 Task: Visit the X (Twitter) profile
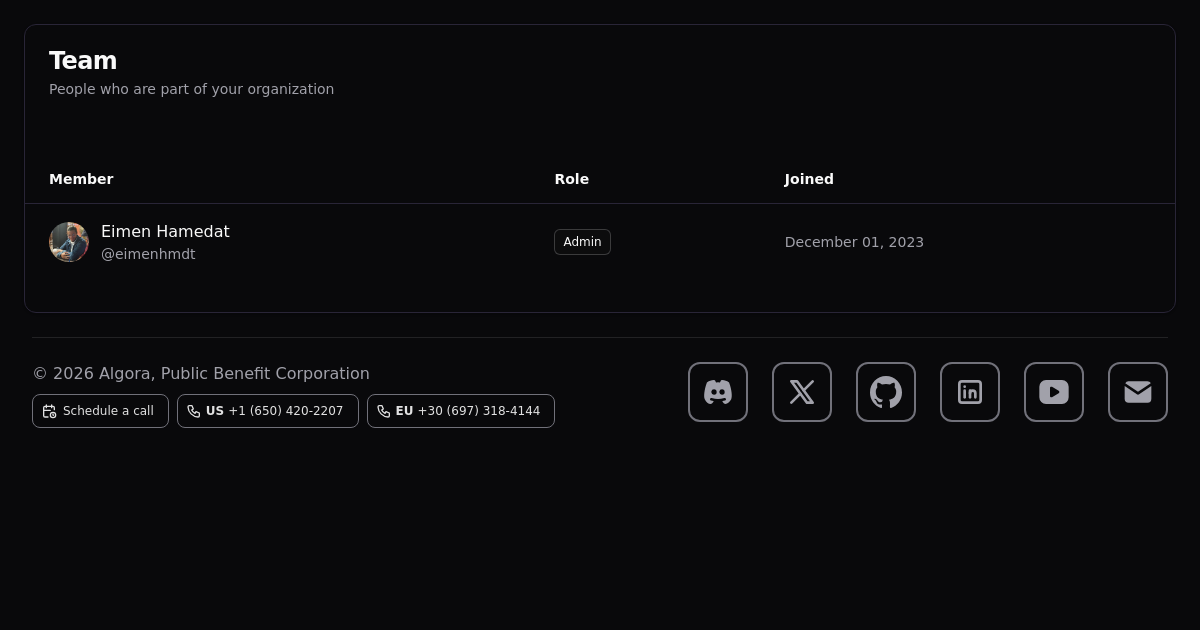(x=802, y=392)
